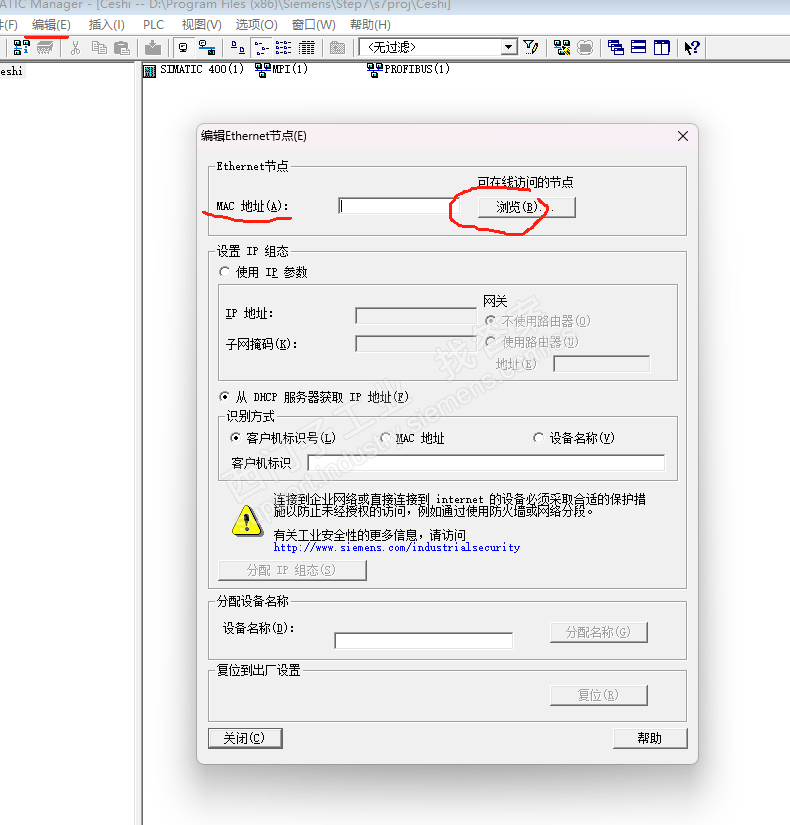Click the 关闭 button in dialog
The width and height of the screenshot is (790, 825).
click(x=245, y=738)
